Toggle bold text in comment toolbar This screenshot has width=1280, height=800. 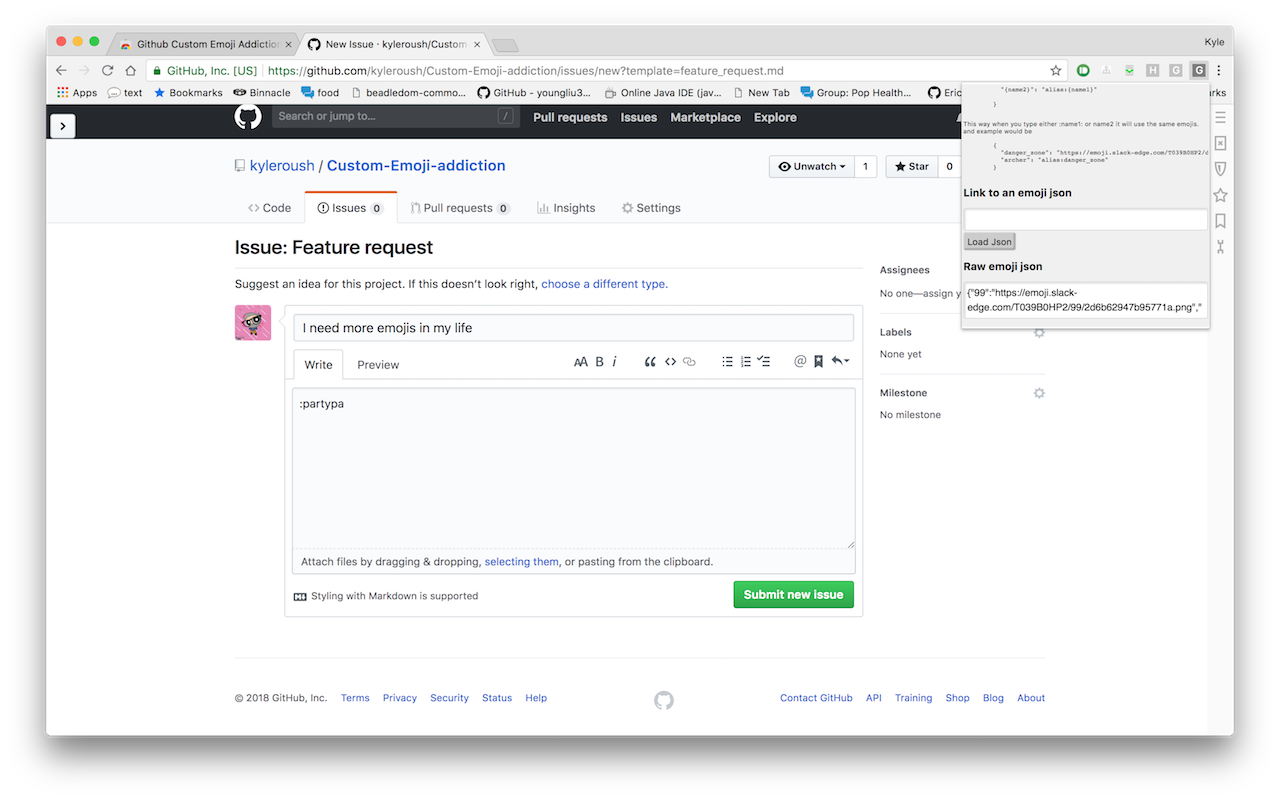click(600, 362)
